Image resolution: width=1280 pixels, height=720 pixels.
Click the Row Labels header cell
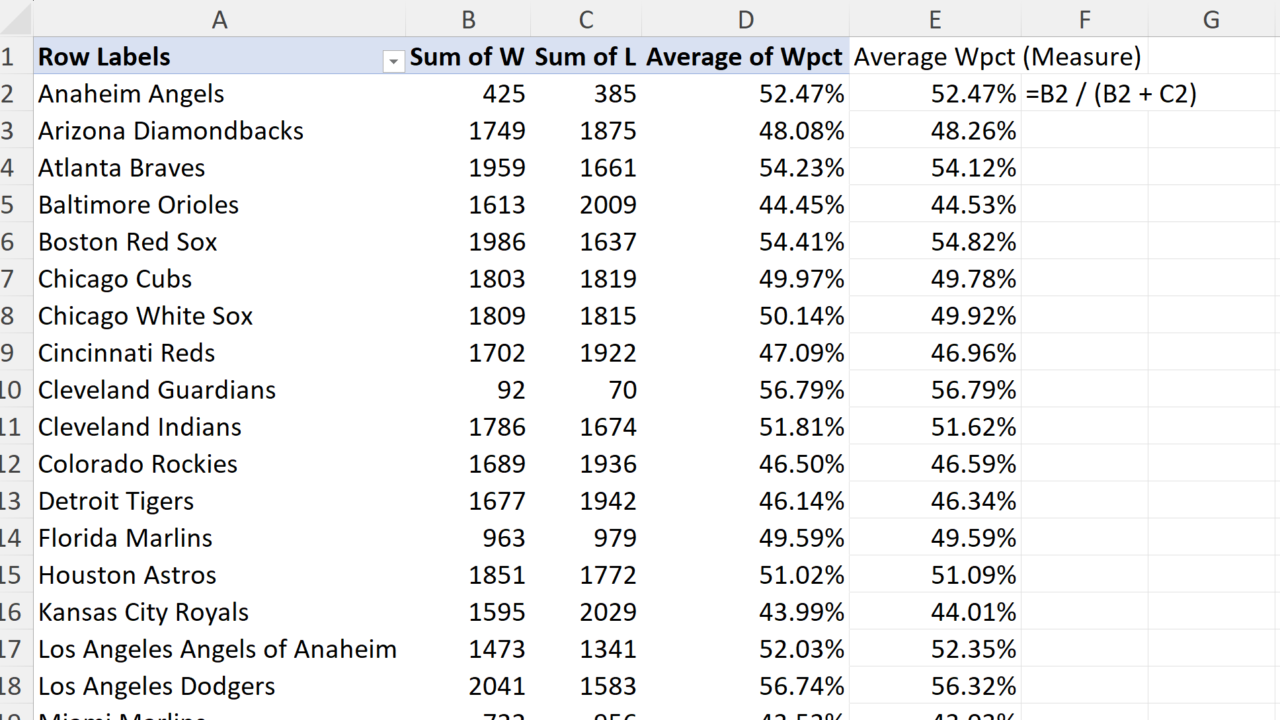200,57
